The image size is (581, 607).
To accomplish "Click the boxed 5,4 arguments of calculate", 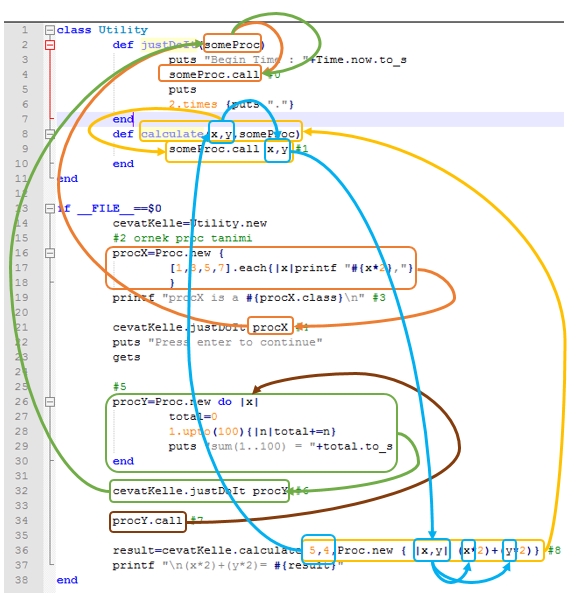I will pyautogui.click(x=319, y=550).
